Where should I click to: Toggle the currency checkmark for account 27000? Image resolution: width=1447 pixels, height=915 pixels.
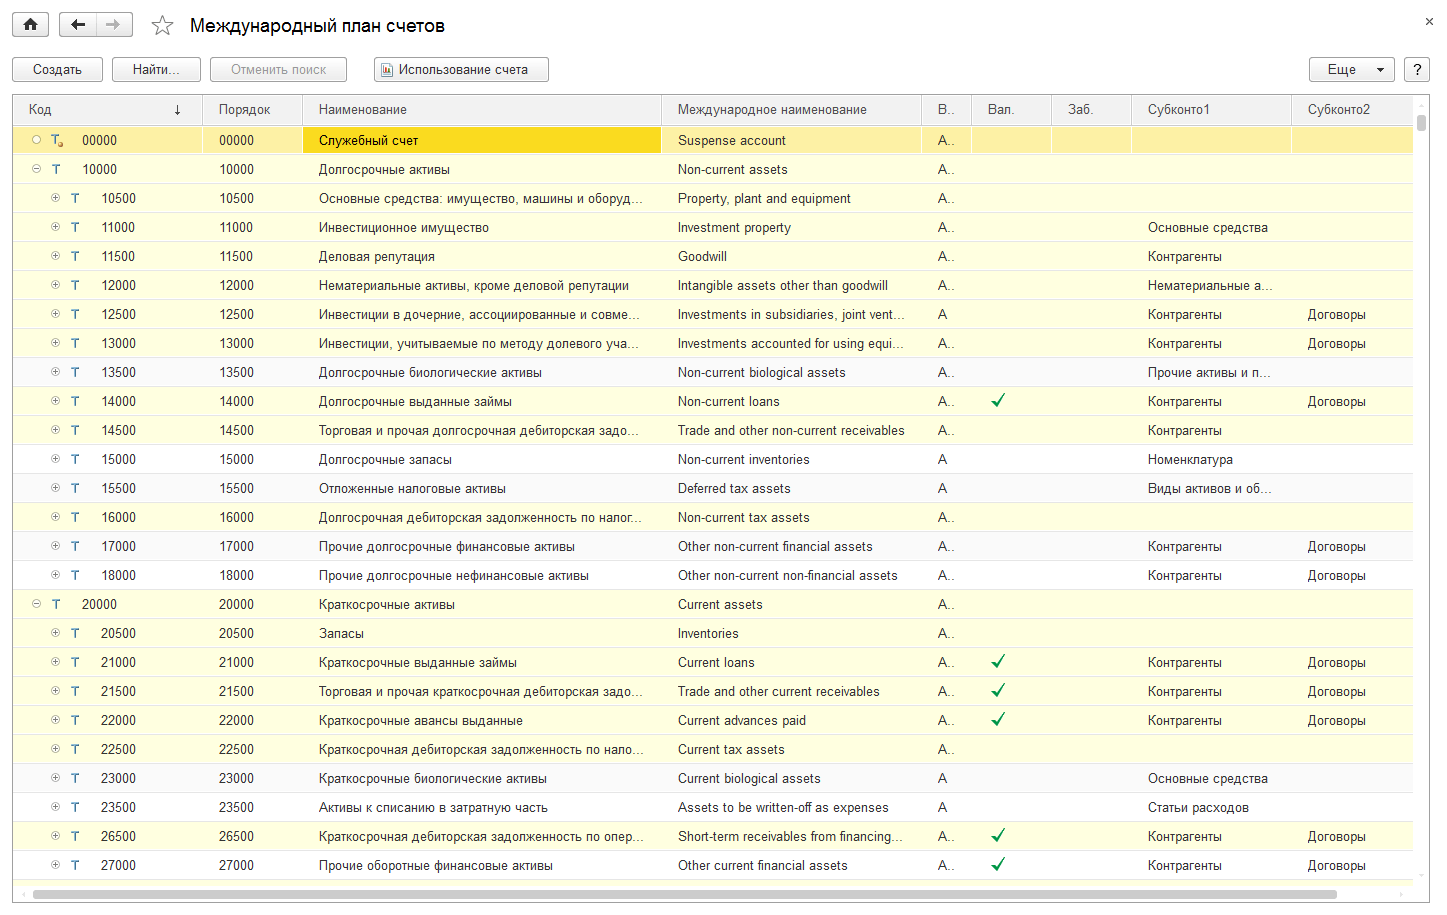[x=998, y=865]
